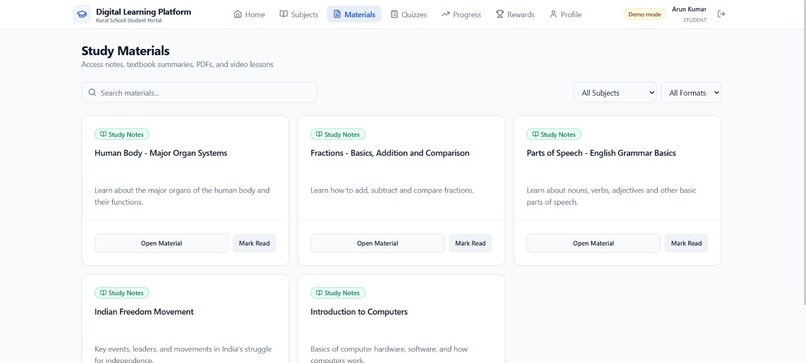This screenshot has width=806, height=363.
Task: Open Material for Fractions card
Action: [x=377, y=243]
